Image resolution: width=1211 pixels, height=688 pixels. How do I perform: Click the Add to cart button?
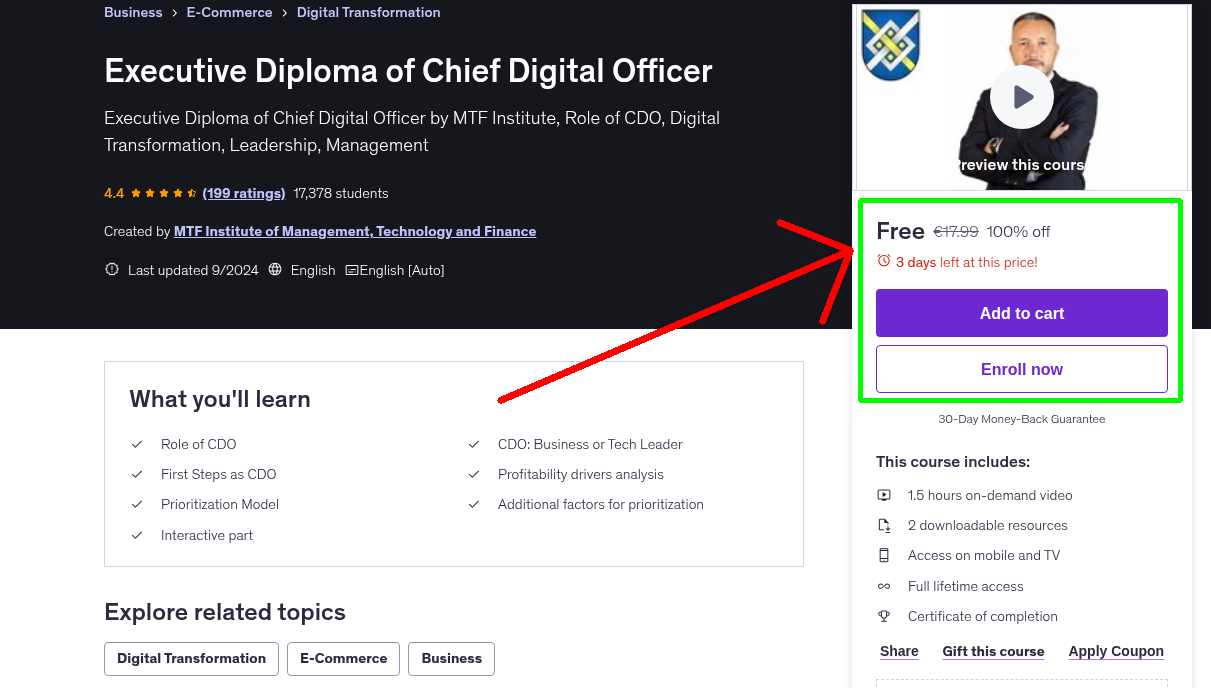click(x=1021, y=313)
